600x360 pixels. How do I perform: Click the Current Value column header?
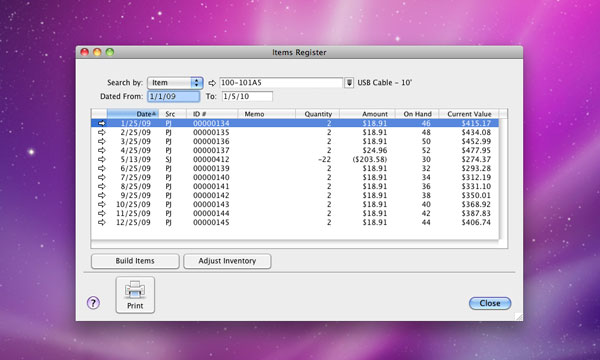[469, 114]
